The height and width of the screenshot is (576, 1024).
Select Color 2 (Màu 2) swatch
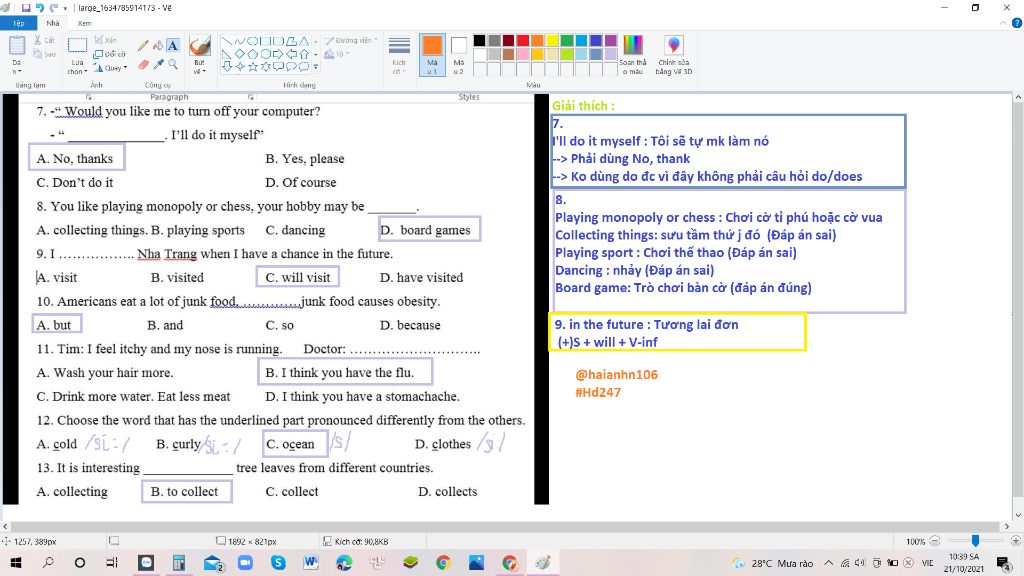(458, 55)
